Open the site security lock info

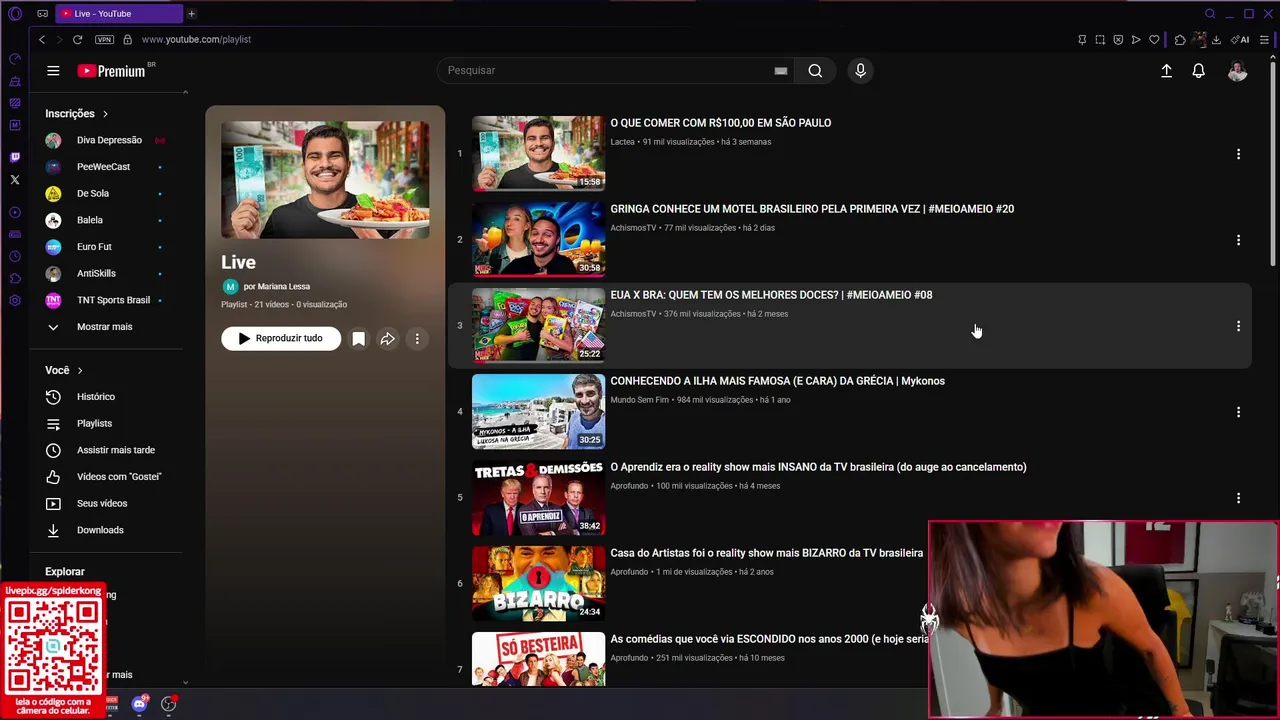(127, 39)
